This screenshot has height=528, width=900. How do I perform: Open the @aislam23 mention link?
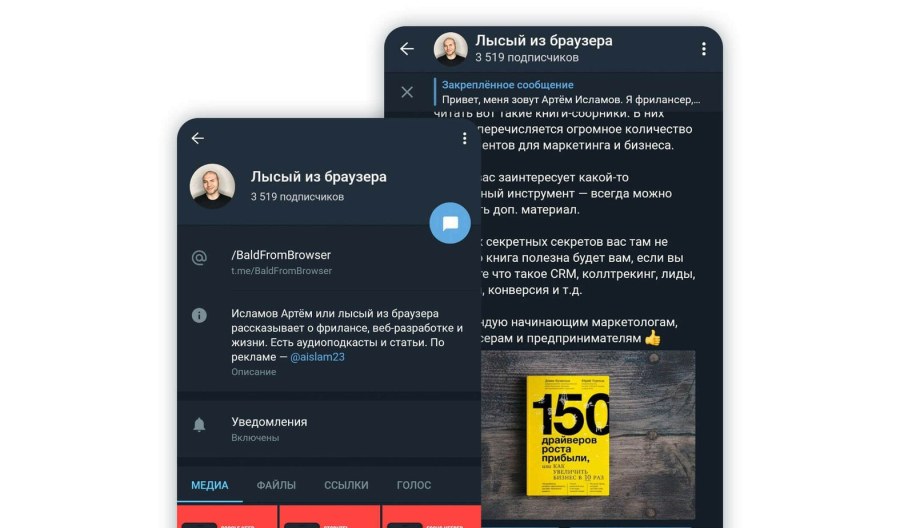pyautogui.click(x=317, y=357)
